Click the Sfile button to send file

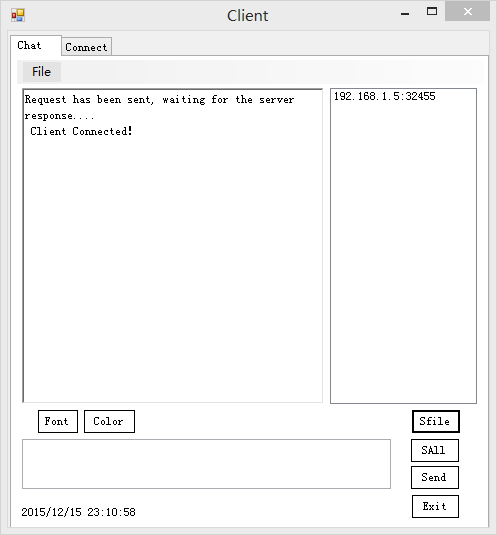click(436, 421)
